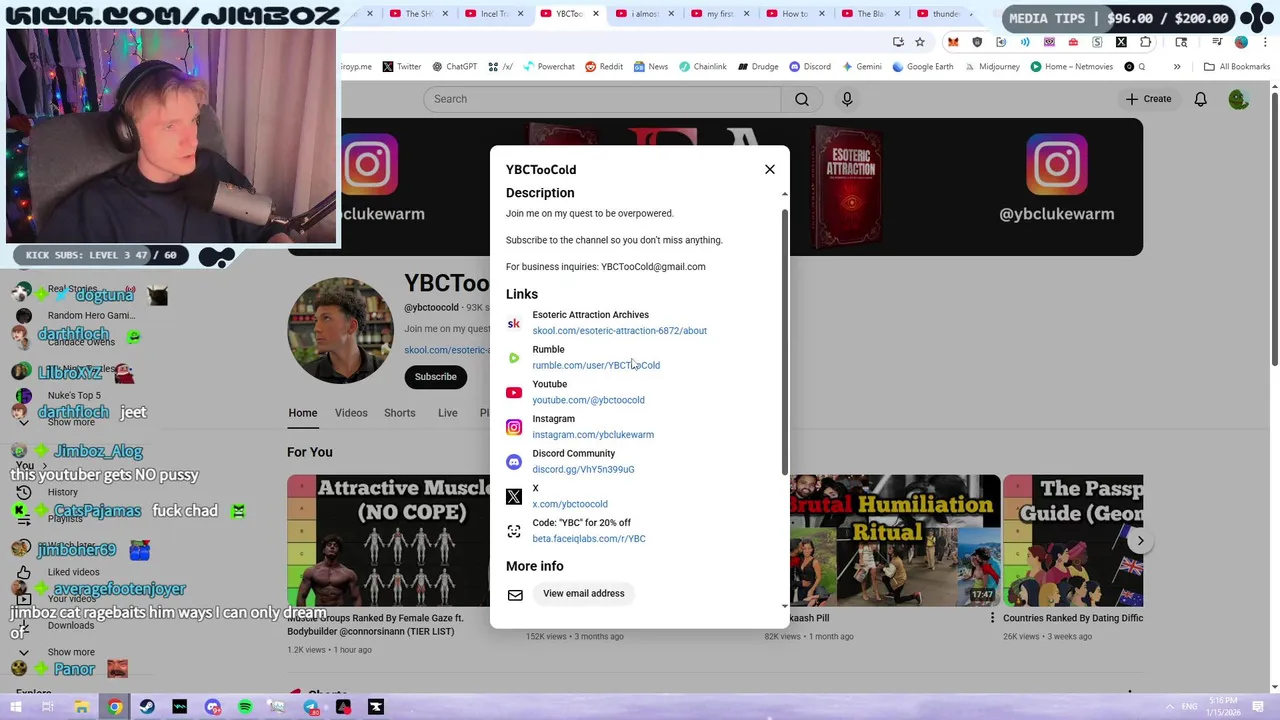This screenshot has height=720, width=1280.
Task: Open the beta.faceiqlabs.com/r/YBC link
Action: (x=589, y=539)
